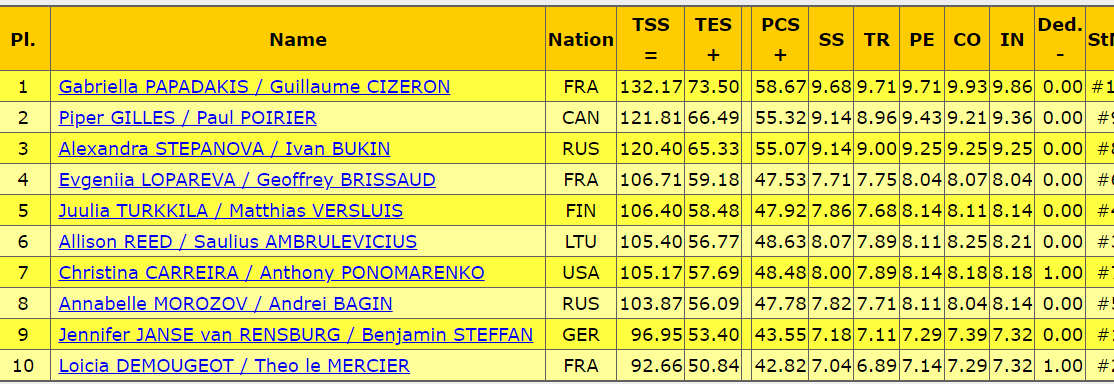Click the Pl. column header
The width and height of the screenshot is (1114, 384).
tap(23, 39)
